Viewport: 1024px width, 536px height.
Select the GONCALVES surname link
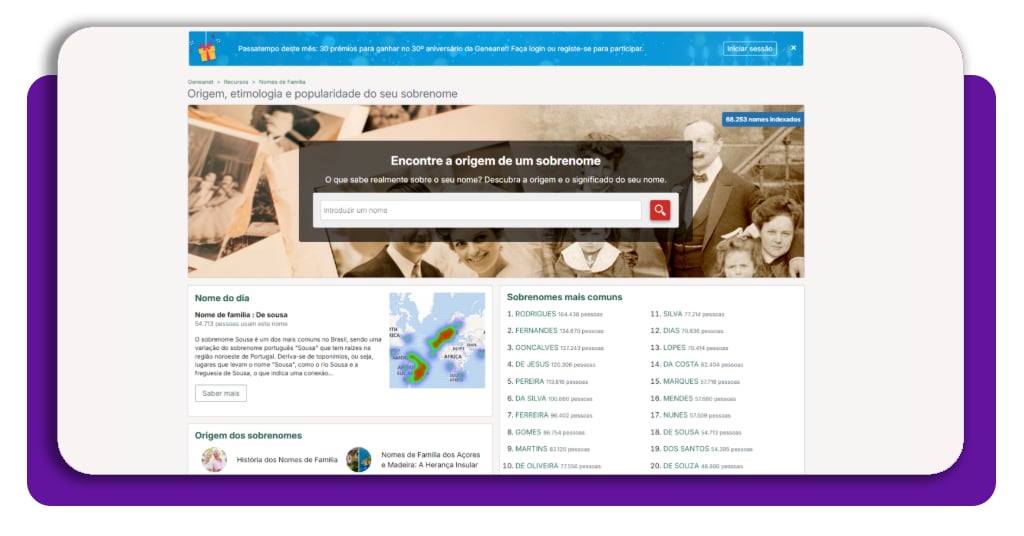coord(537,348)
